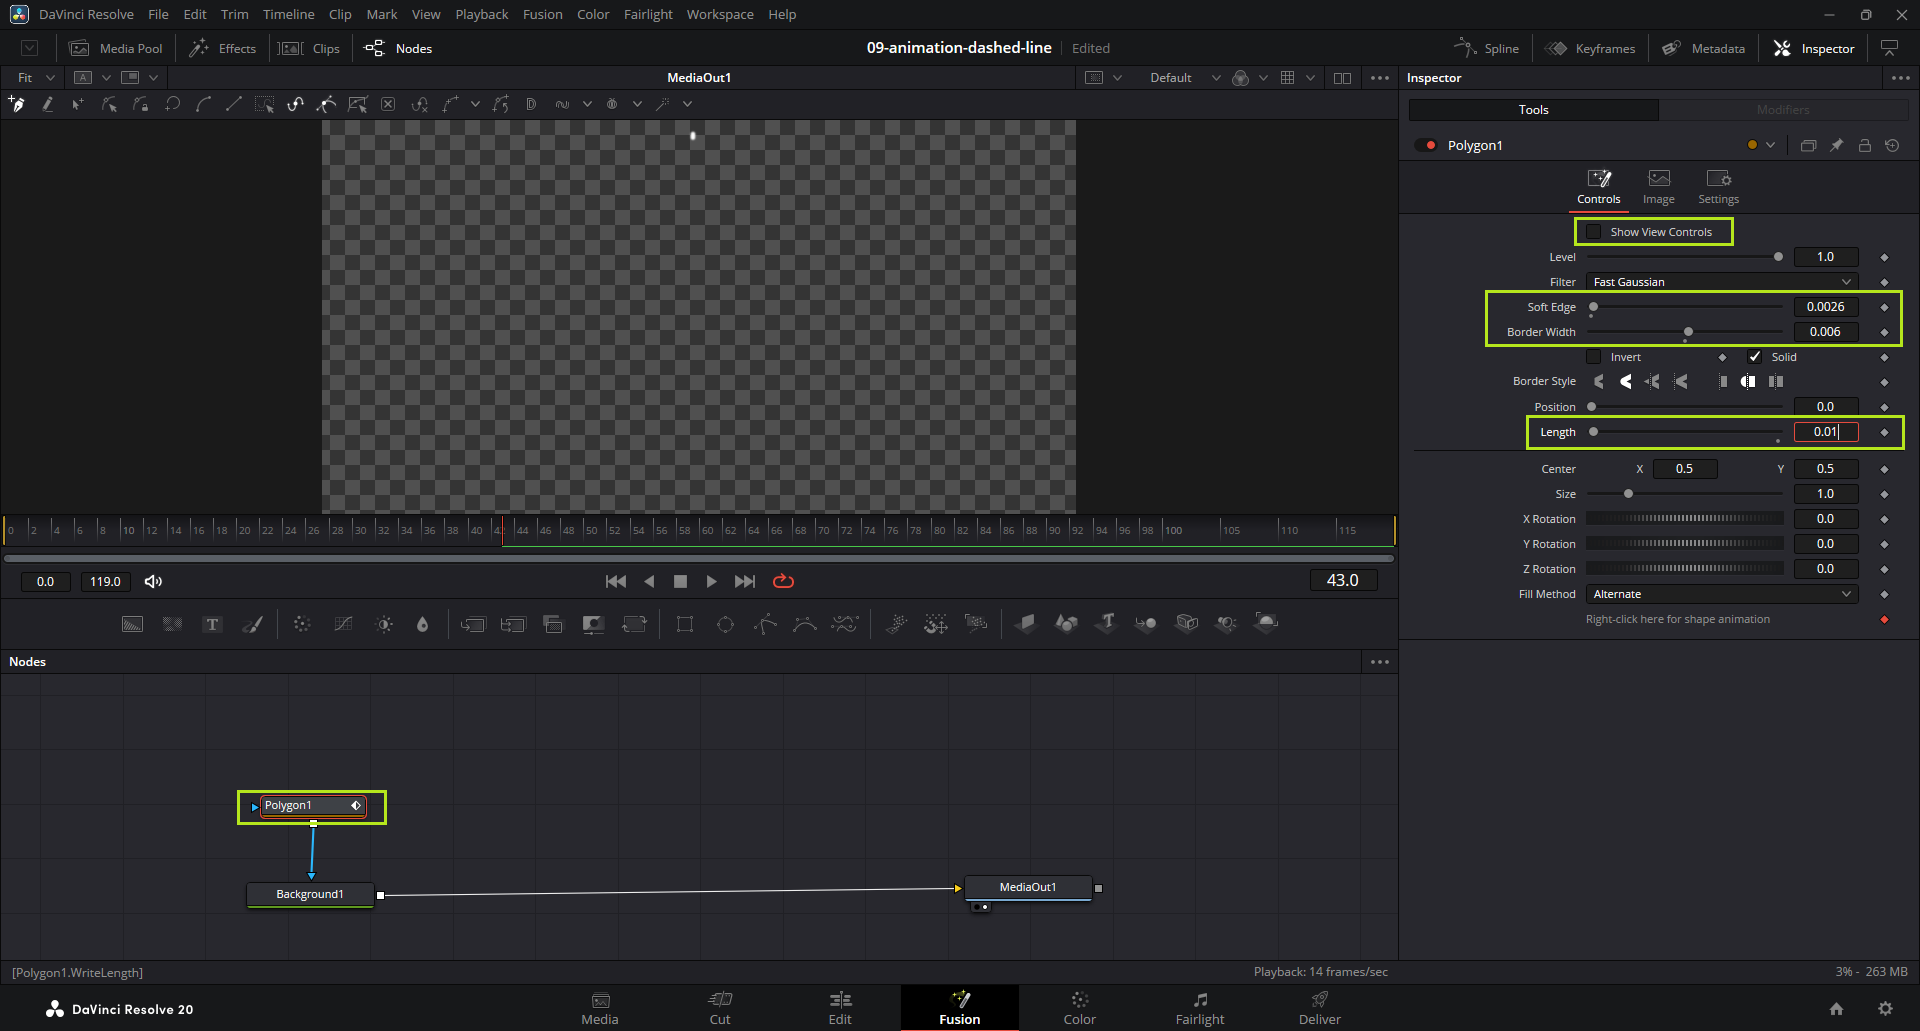This screenshot has height=1031, width=1920.
Task: Open the Filter Fast Gaussian dropdown
Action: (1721, 282)
